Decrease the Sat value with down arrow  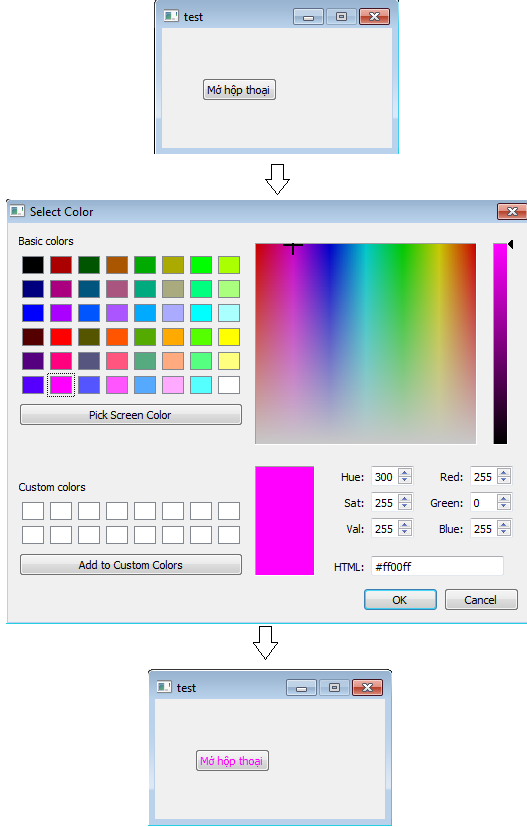click(405, 506)
